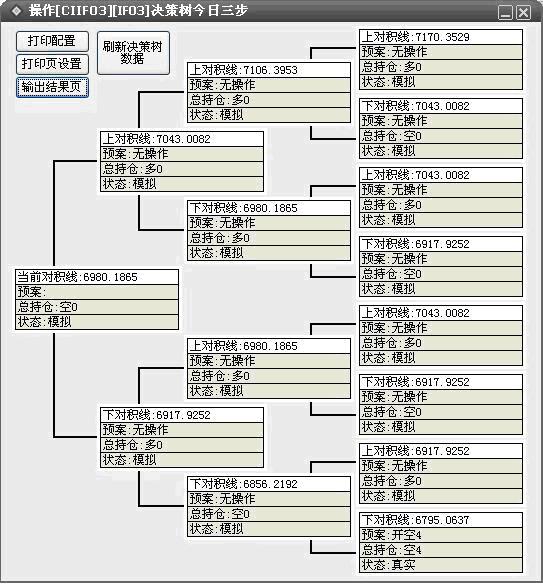Click 总持仓:空4 position row
The width and height of the screenshot is (543, 586).
[441, 550]
